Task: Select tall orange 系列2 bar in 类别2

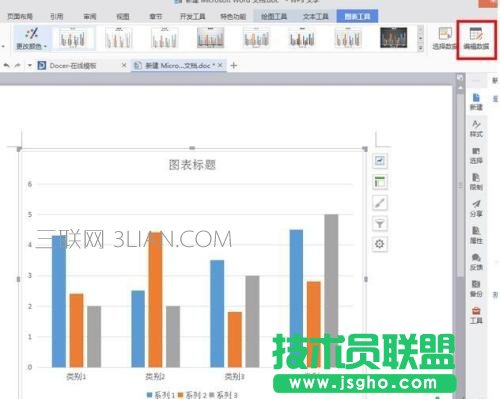Action: point(155,300)
